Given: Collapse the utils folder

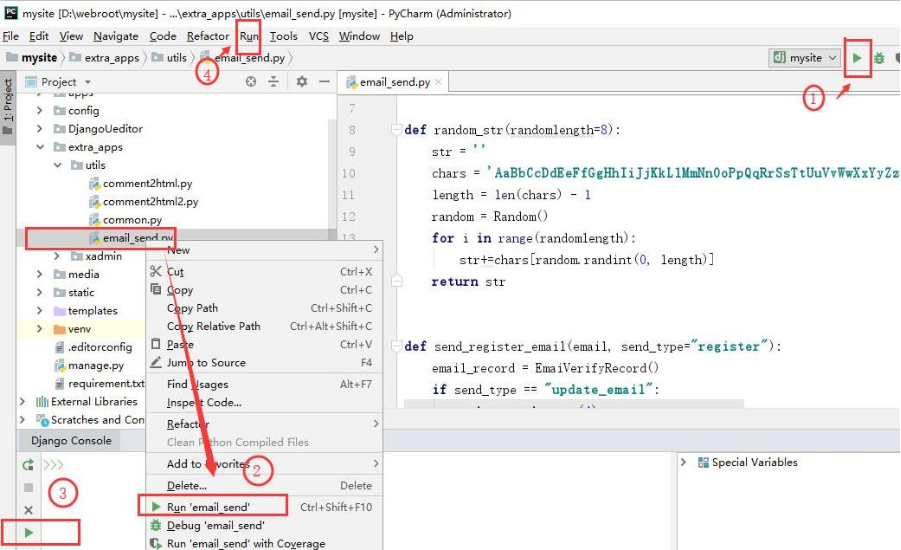Looking at the screenshot, I should tap(57, 165).
